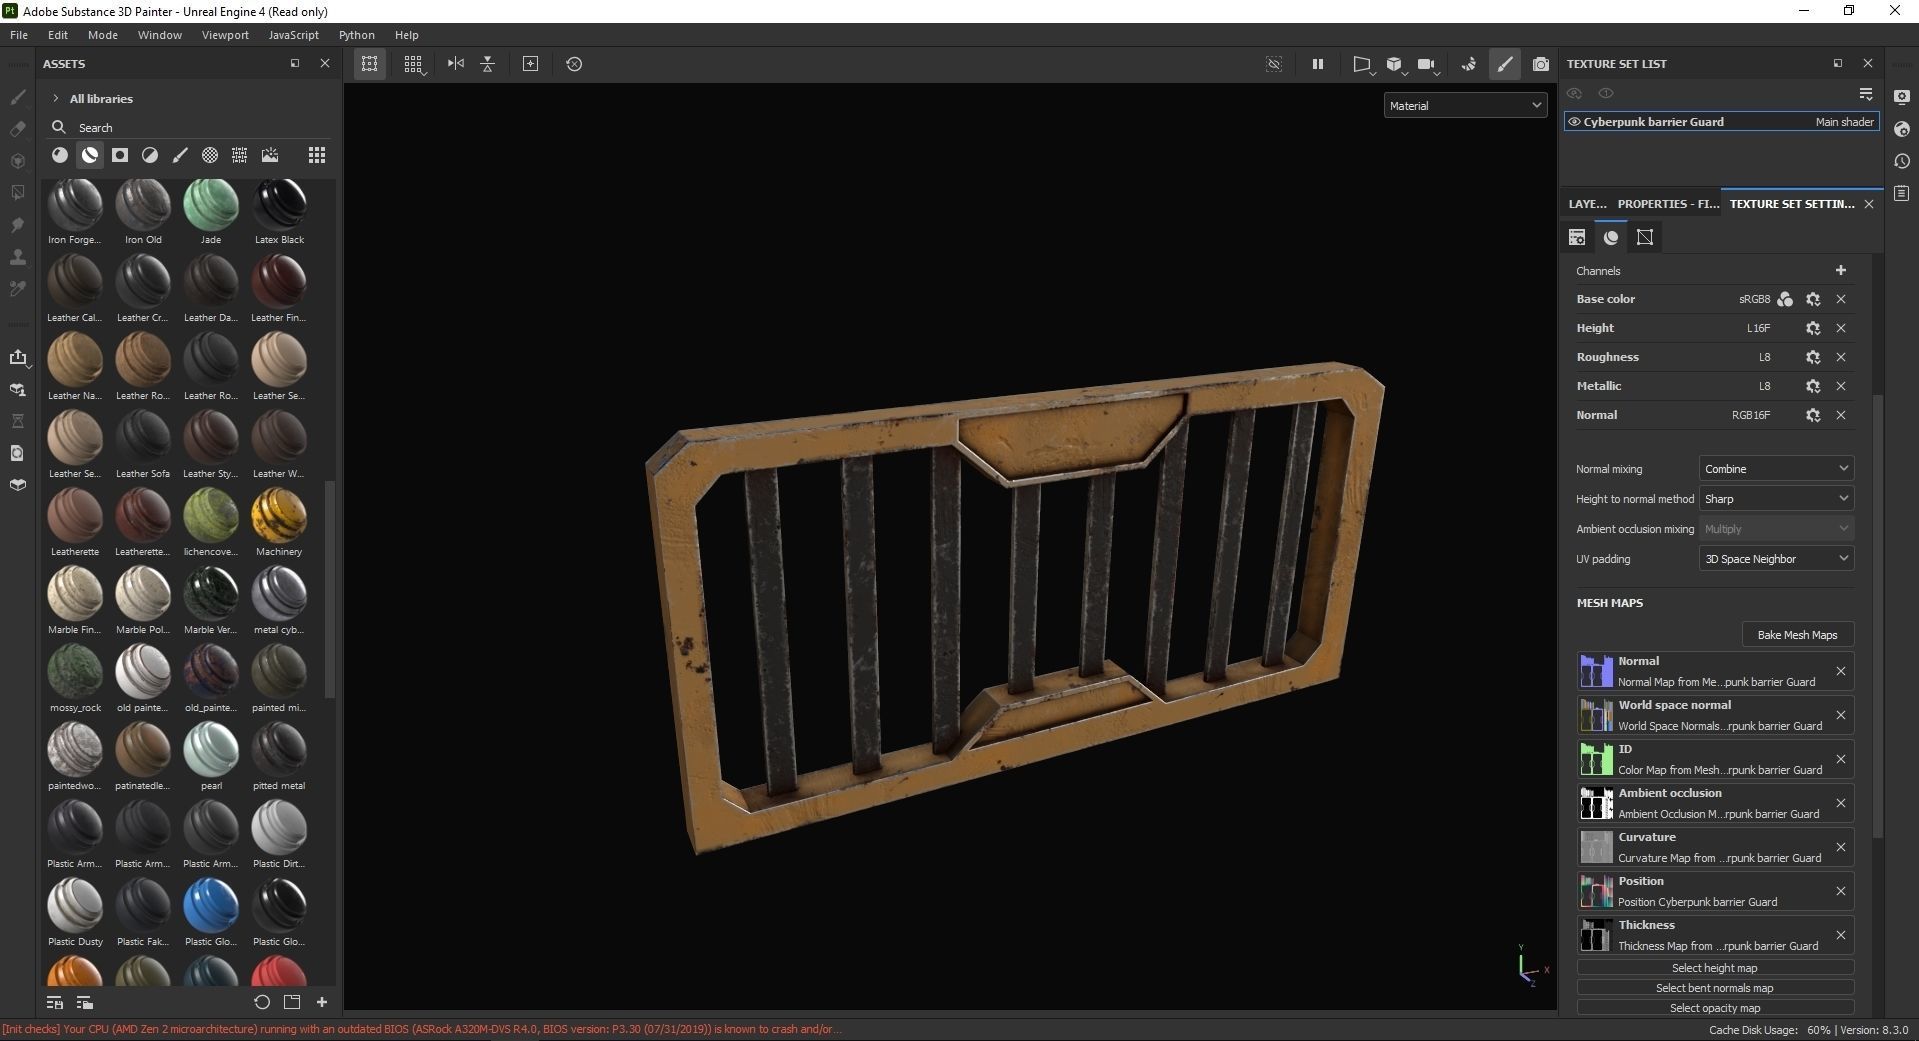
Task: Open the Material viewport mode dropdown
Action: click(1465, 105)
